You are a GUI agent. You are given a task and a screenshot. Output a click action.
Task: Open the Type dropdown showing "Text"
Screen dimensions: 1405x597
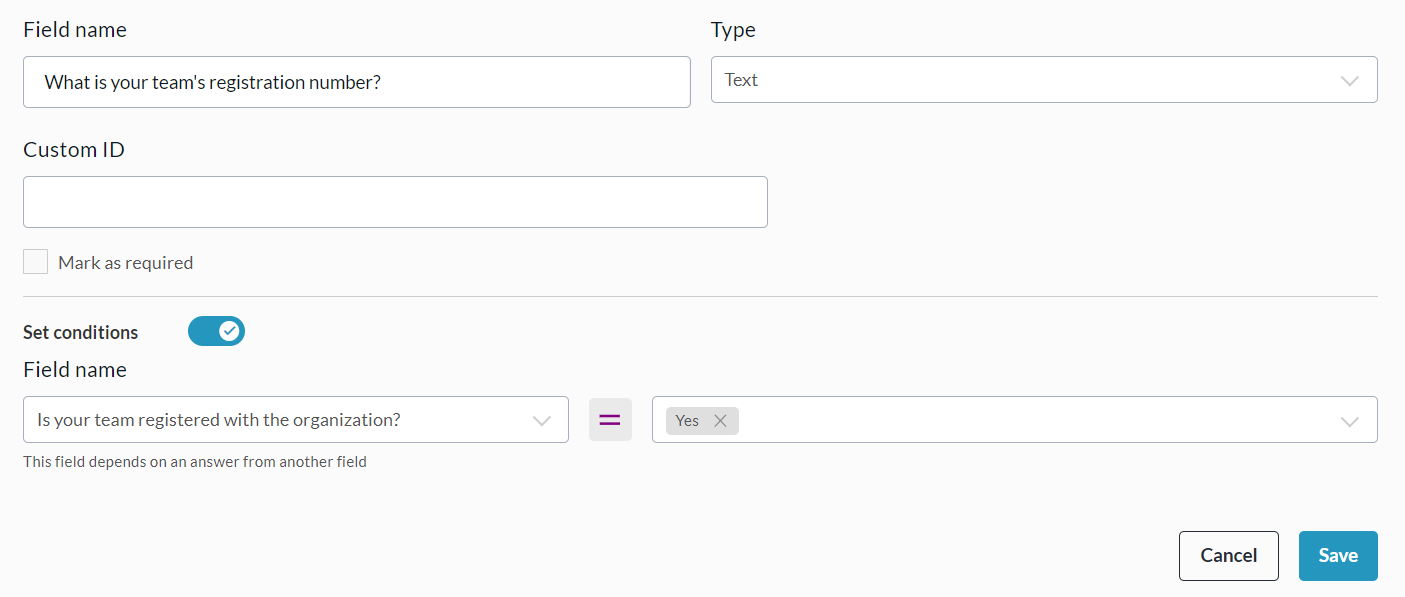(1030, 80)
